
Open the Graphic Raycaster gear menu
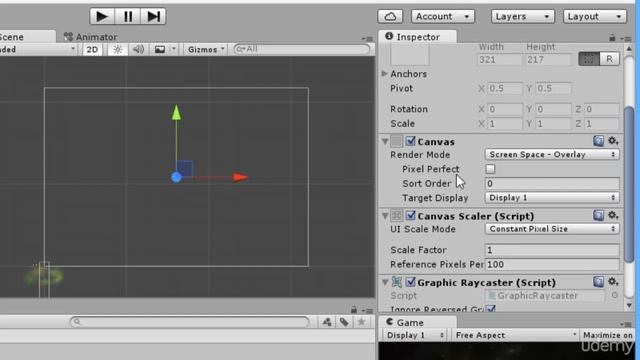coord(613,282)
